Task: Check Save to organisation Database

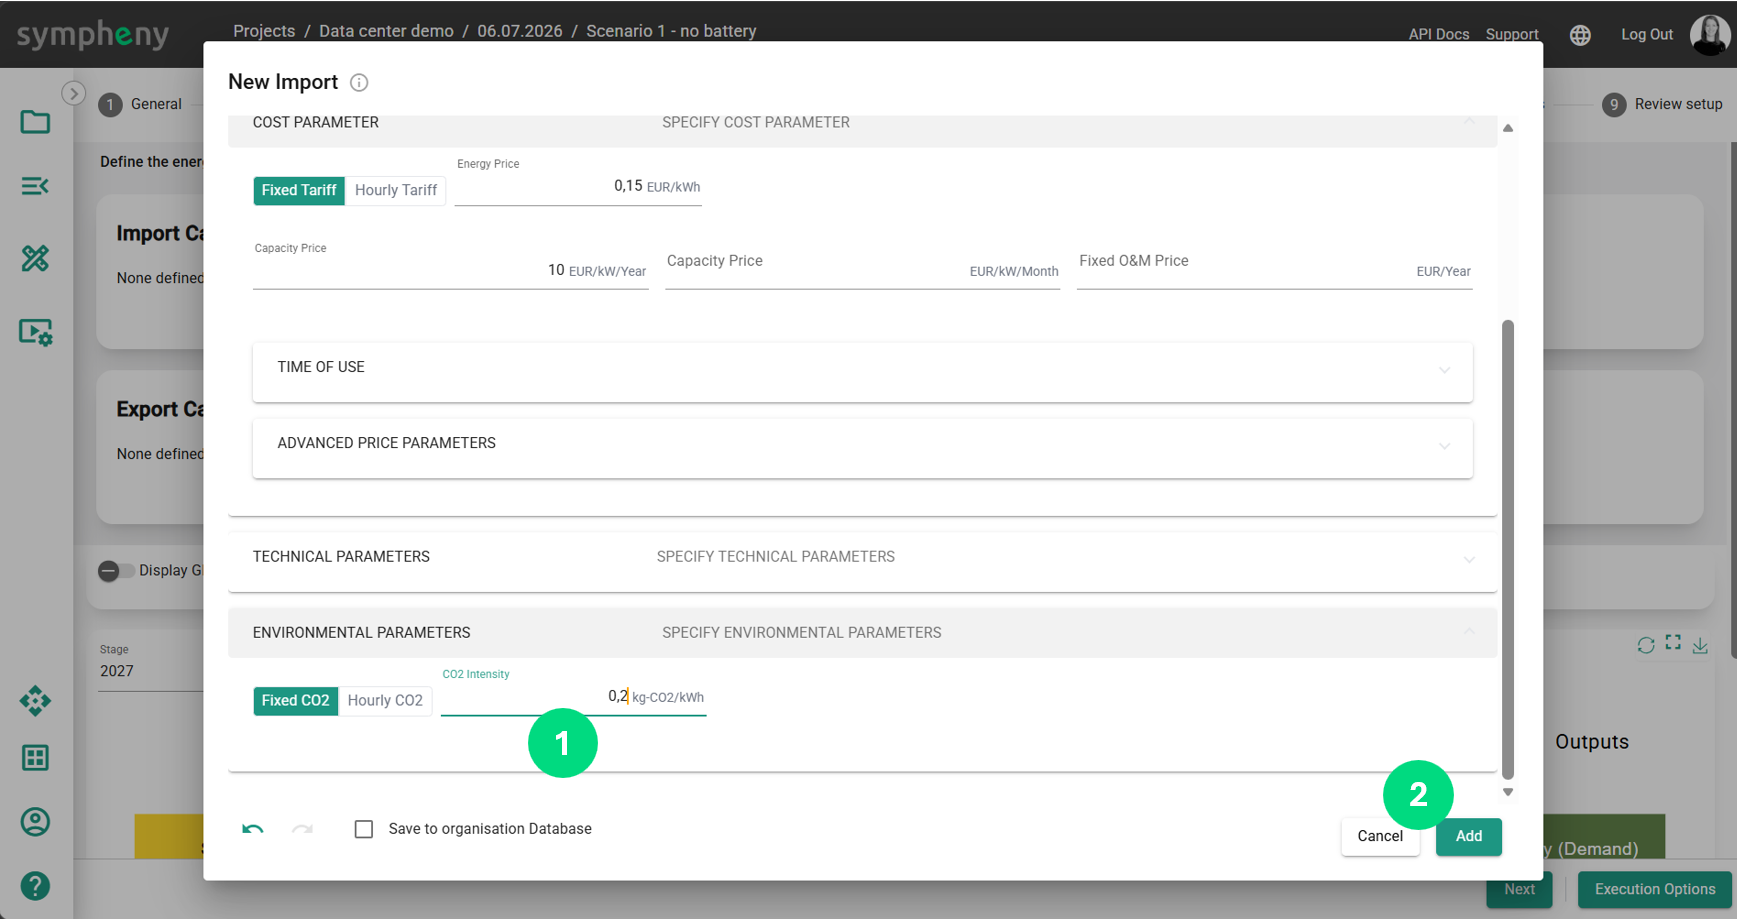Action: [x=364, y=829]
